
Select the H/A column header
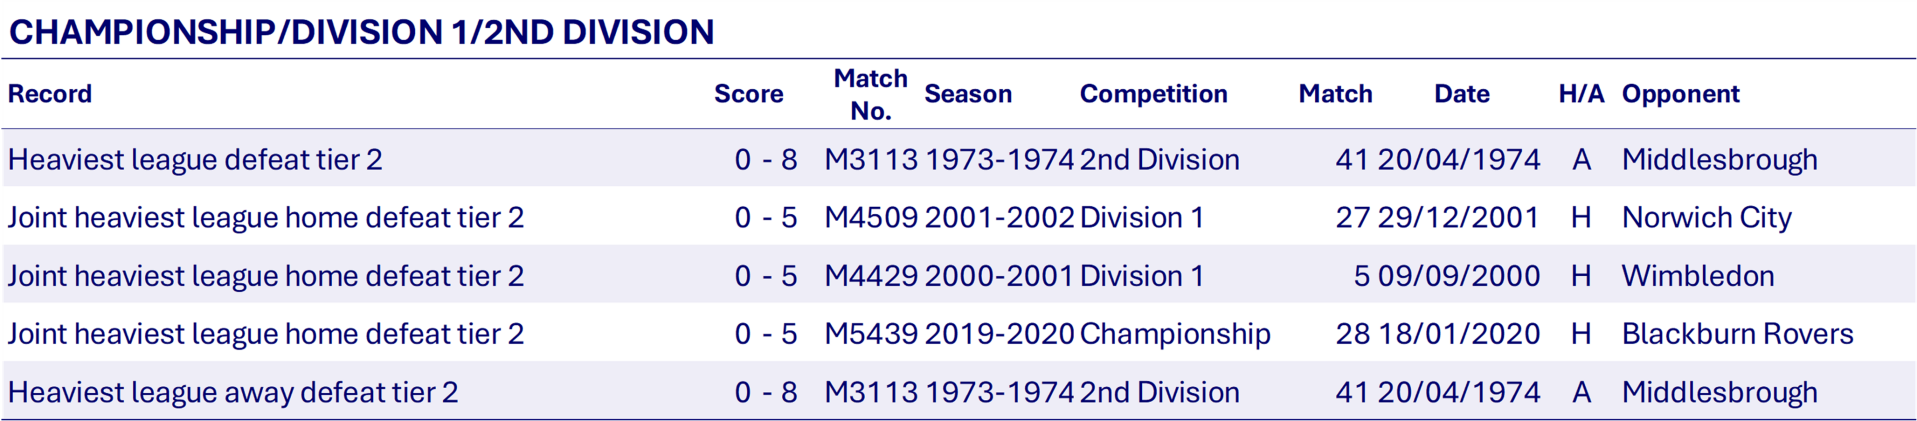(1581, 94)
